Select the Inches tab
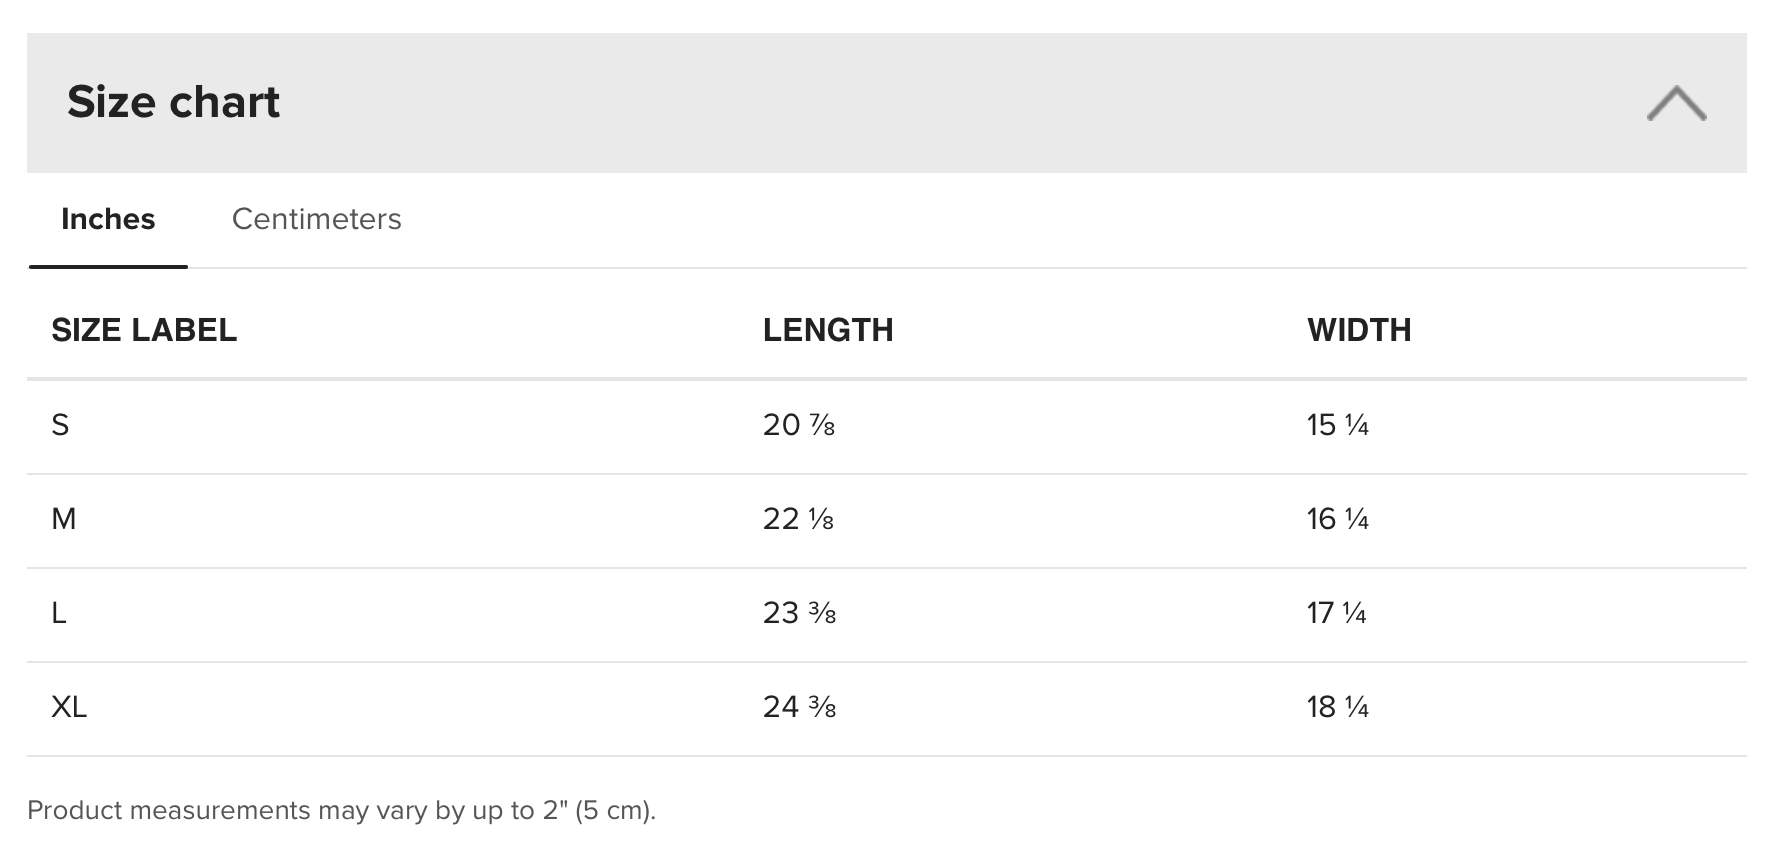Image resolution: width=1776 pixels, height=868 pixels. 108,219
